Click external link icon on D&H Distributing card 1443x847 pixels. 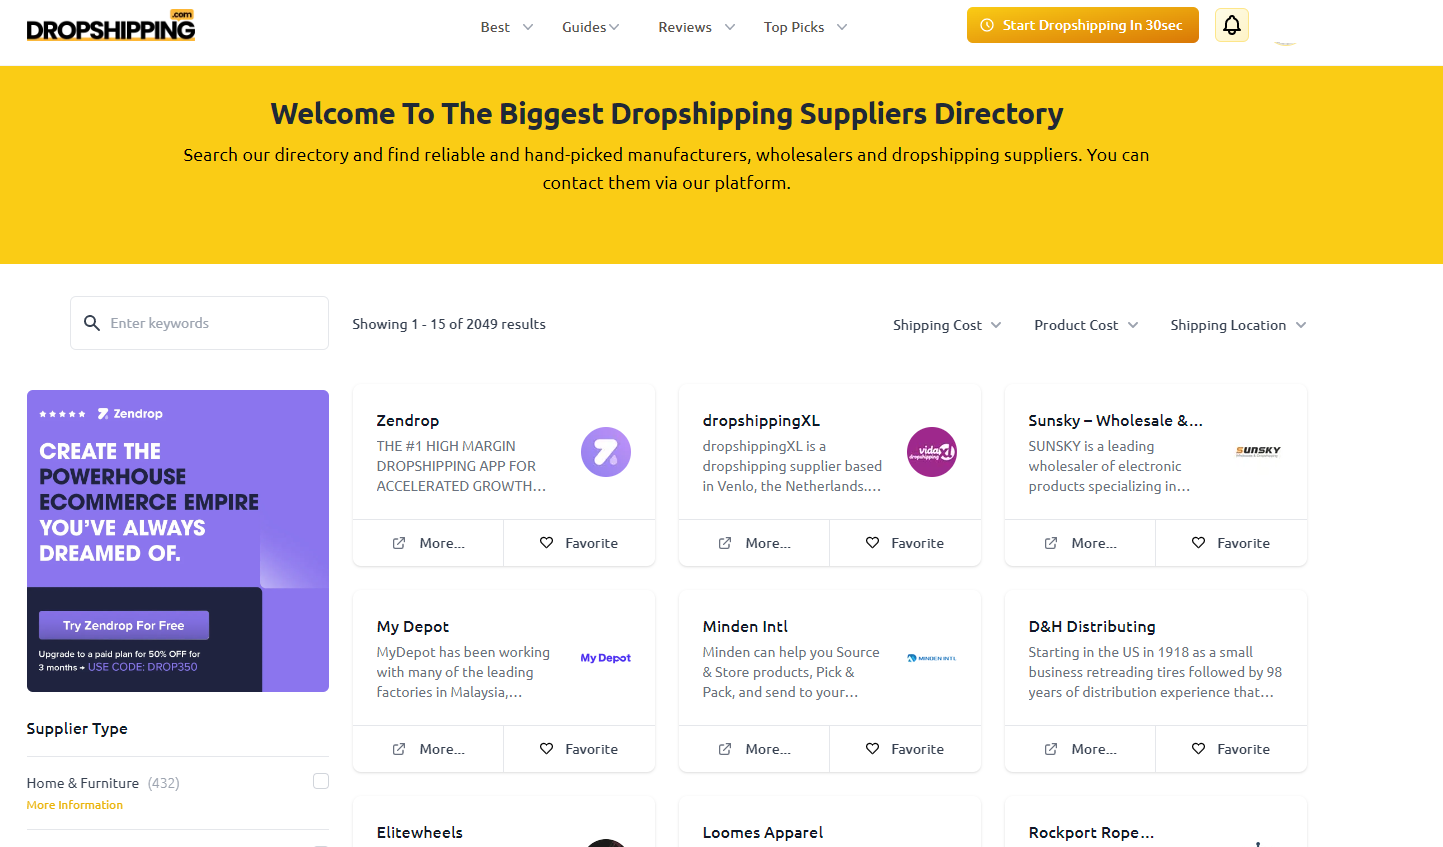pyautogui.click(x=1051, y=749)
